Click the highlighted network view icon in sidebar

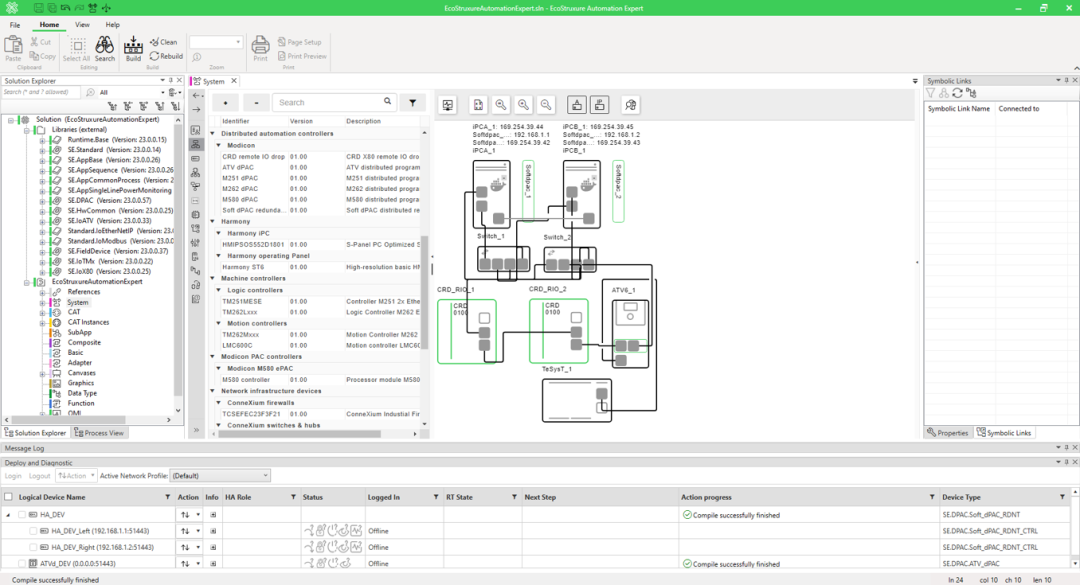pyautogui.click(x=196, y=145)
